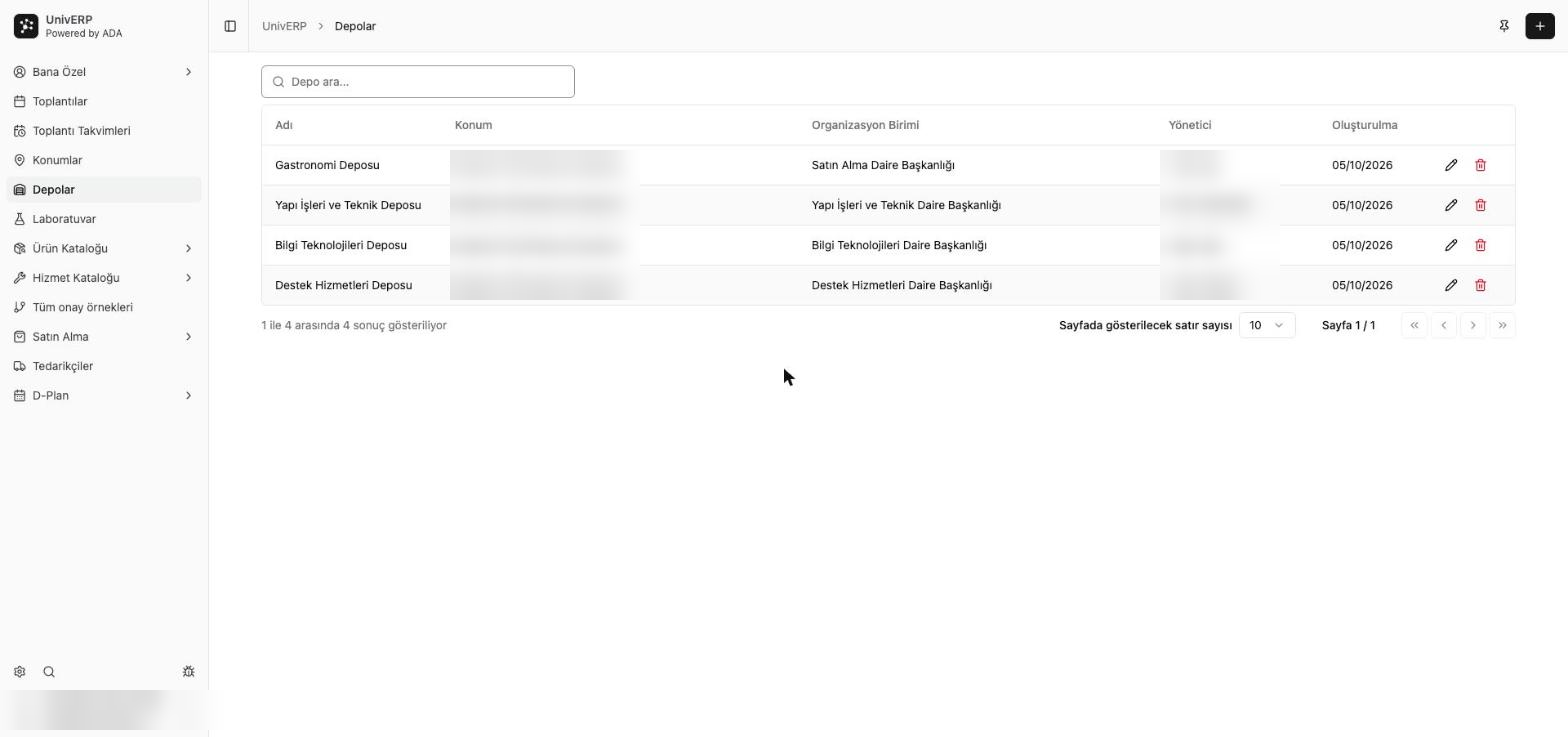Screen dimensions: 1568x737
Task: Edit the Bilgi Teknolojileri Deposu row
Action: pos(1451,245)
